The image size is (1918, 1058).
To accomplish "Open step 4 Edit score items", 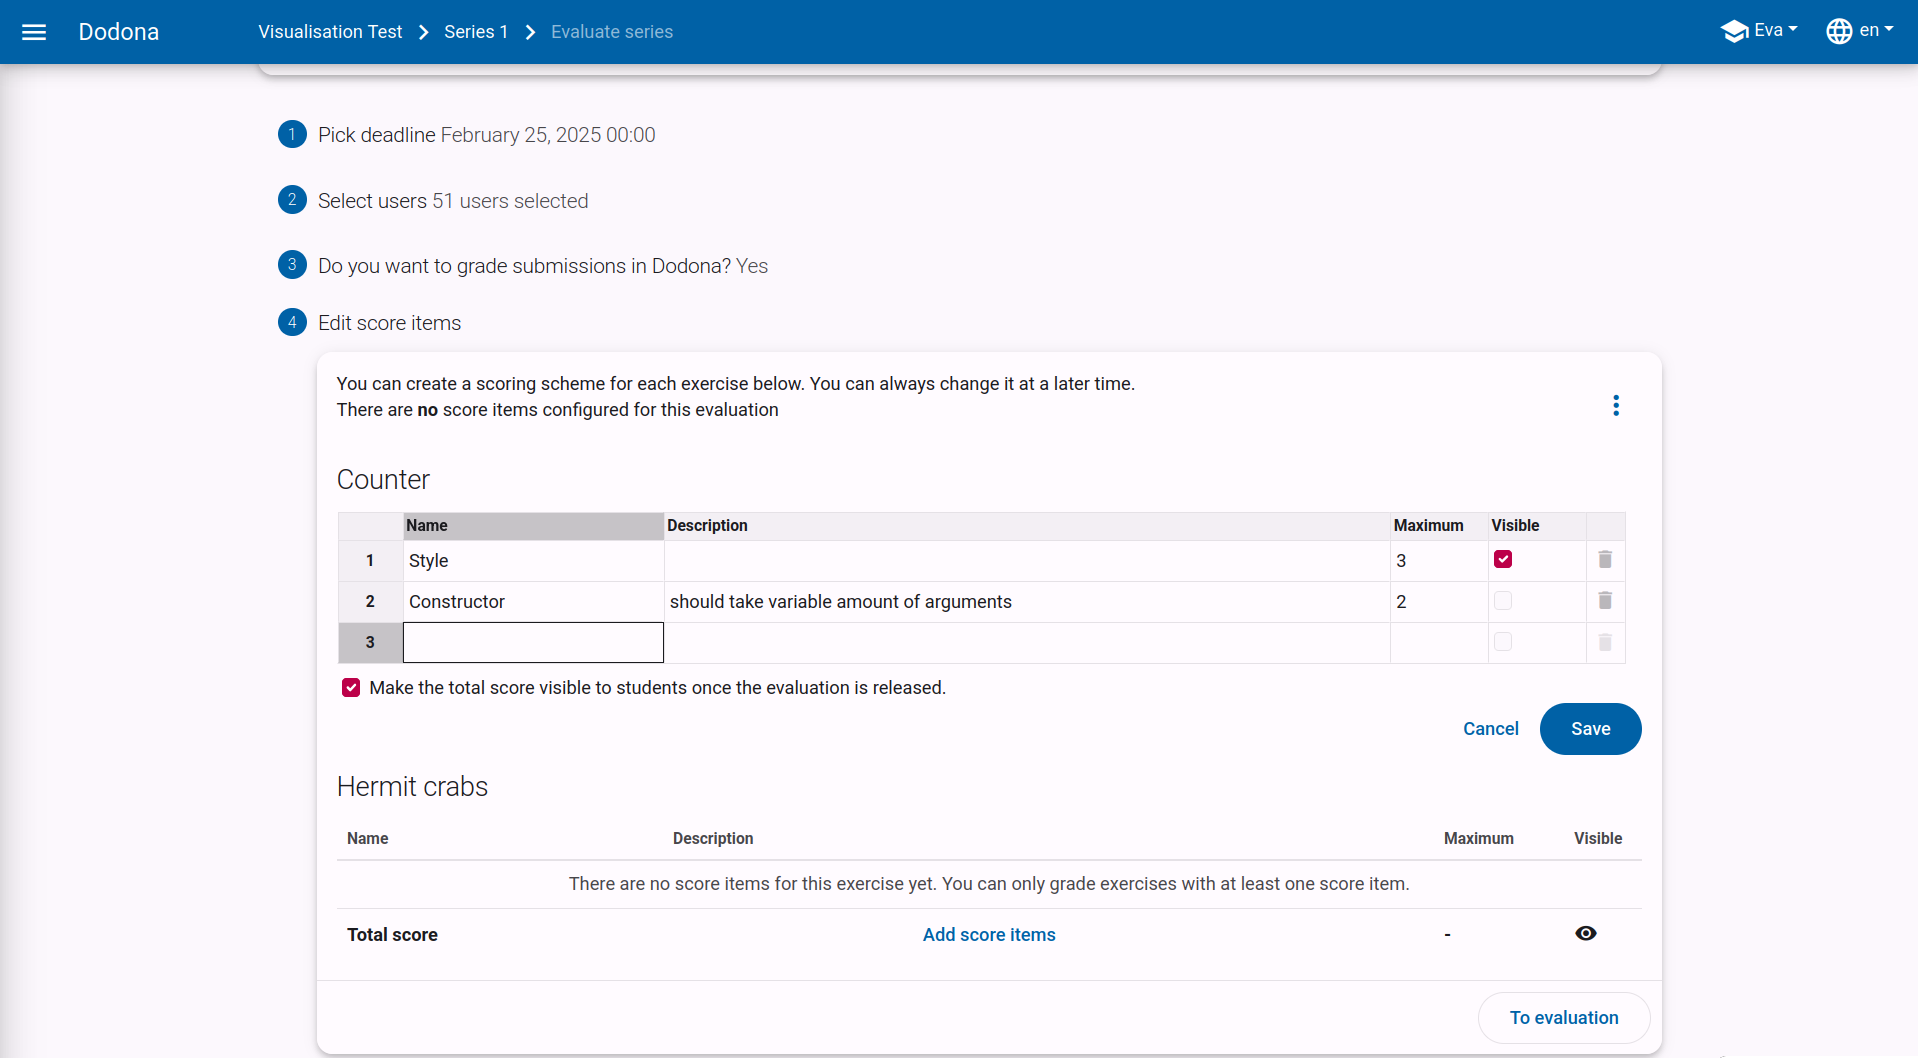I will point(370,323).
